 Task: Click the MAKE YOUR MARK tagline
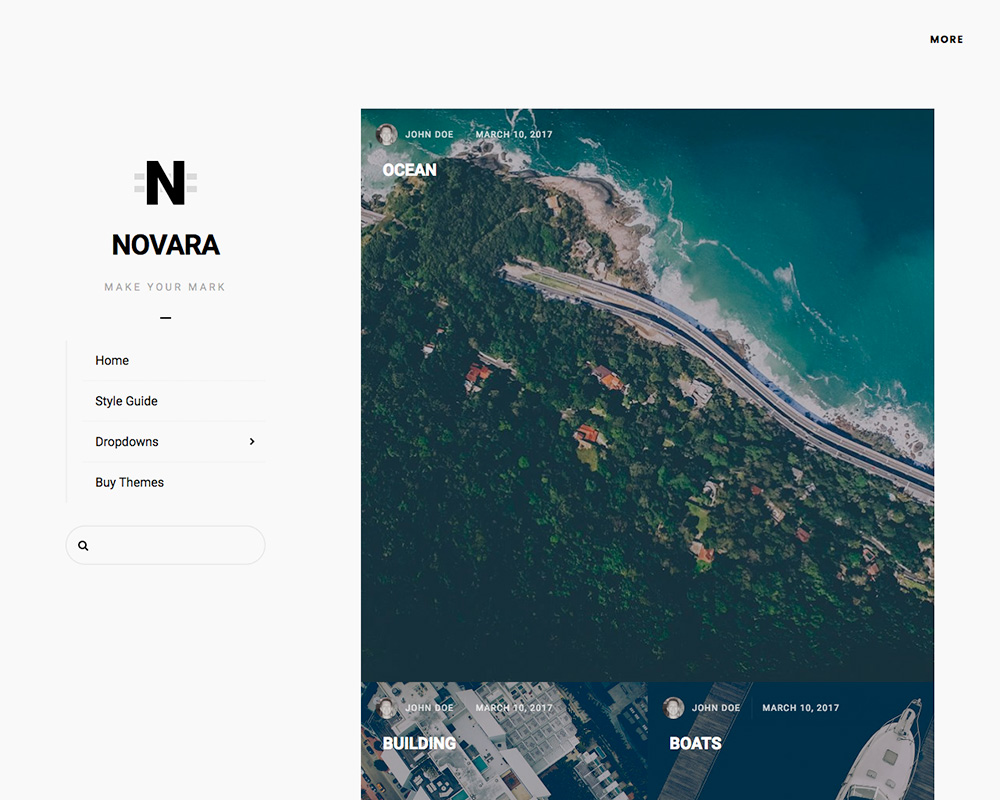164,287
